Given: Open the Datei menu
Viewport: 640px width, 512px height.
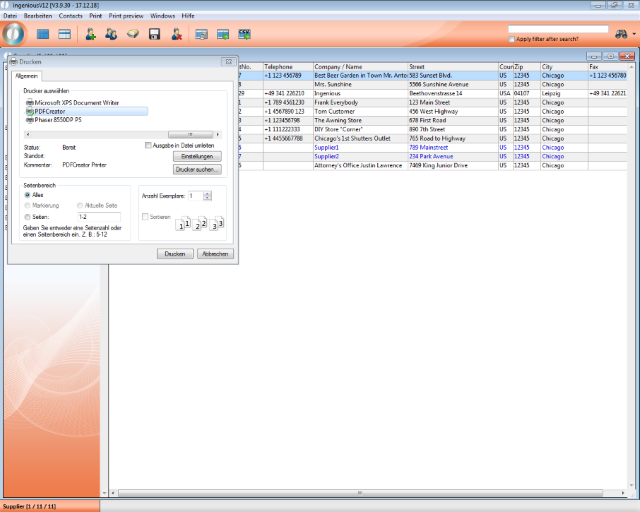Looking at the screenshot, I should point(10,16).
